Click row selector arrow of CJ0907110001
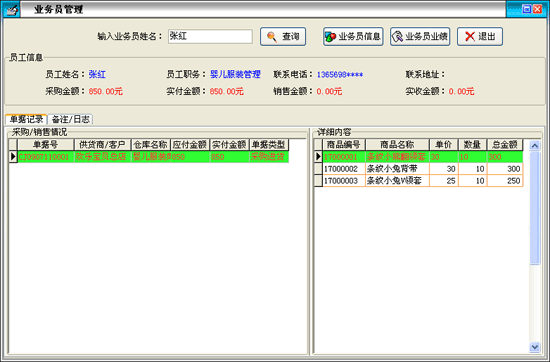550x362 pixels. [x=13, y=156]
